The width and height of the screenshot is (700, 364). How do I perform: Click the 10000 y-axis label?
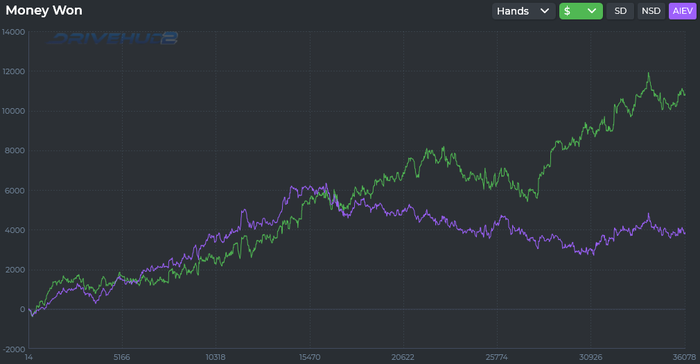(13, 111)
